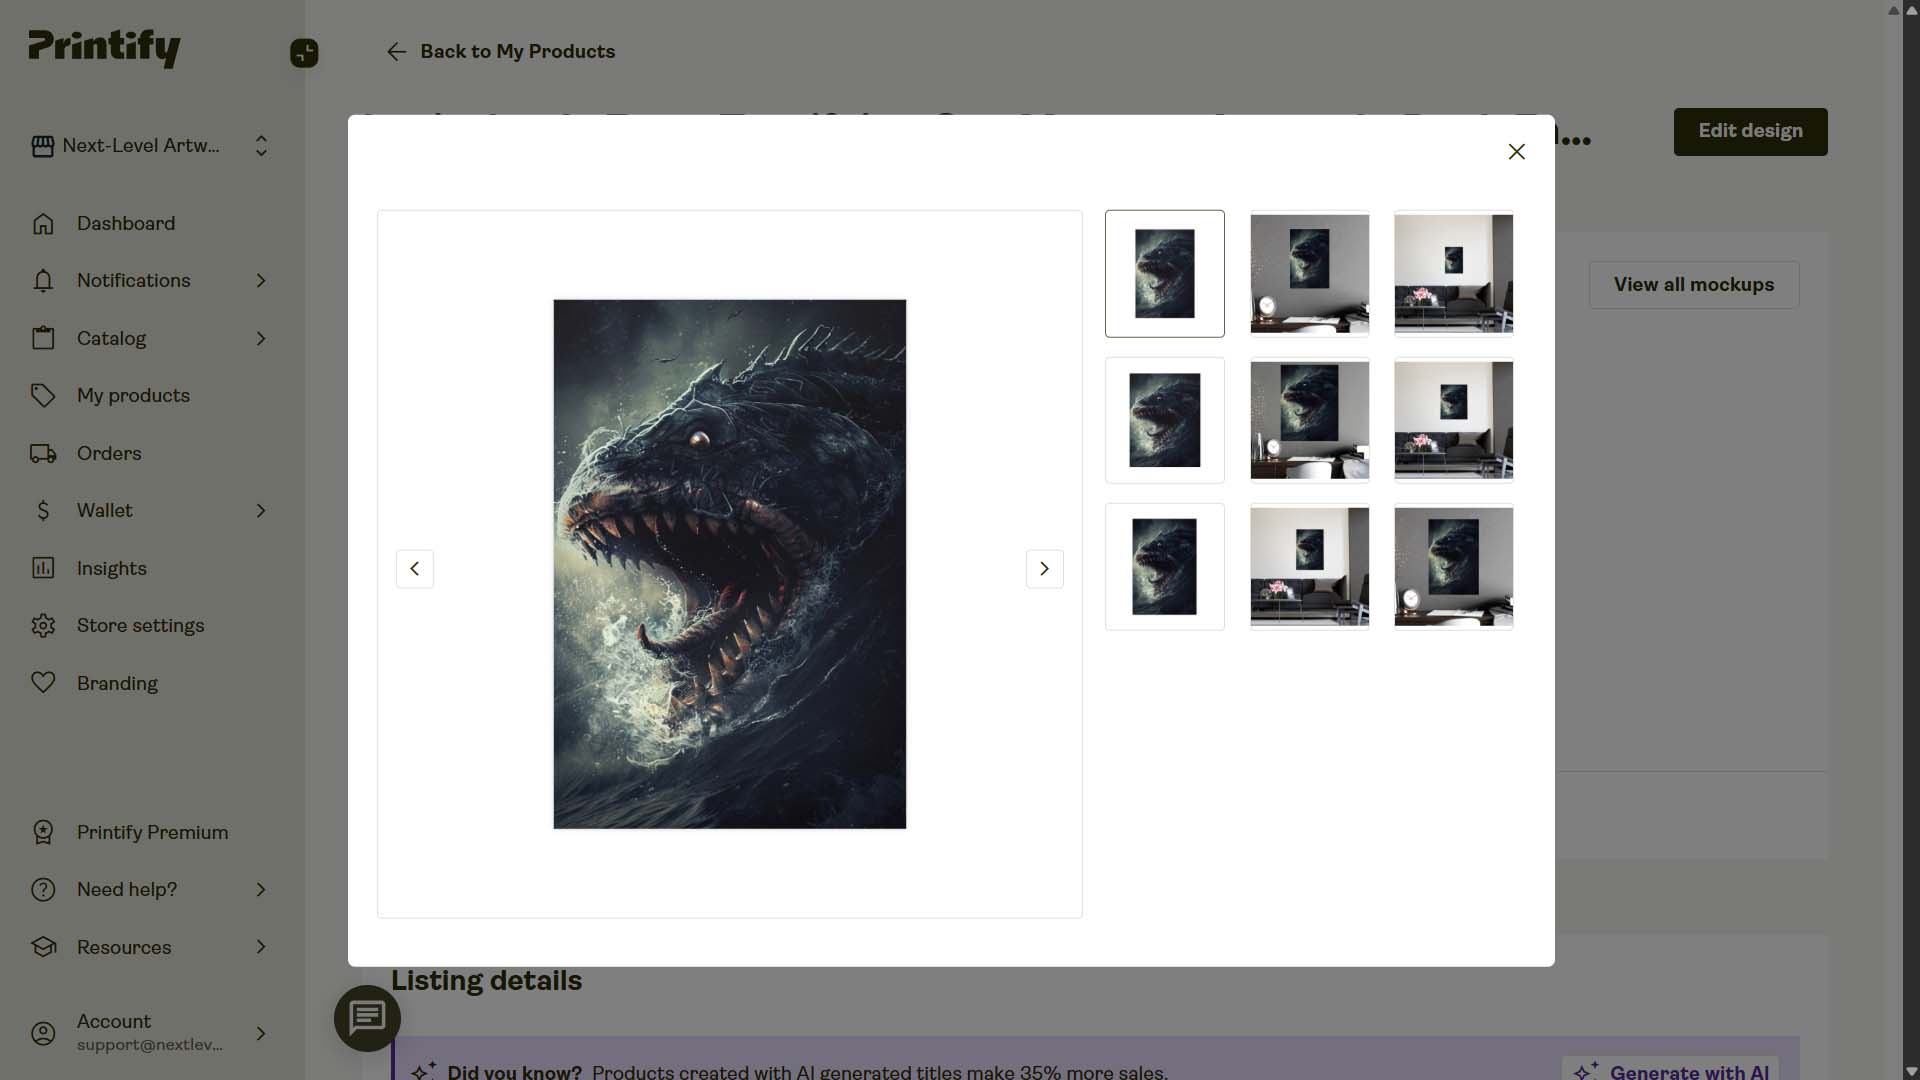Open the Branding heart icon
Viewport: 1920px width, 1080px height.
click(x=43, y=683)
